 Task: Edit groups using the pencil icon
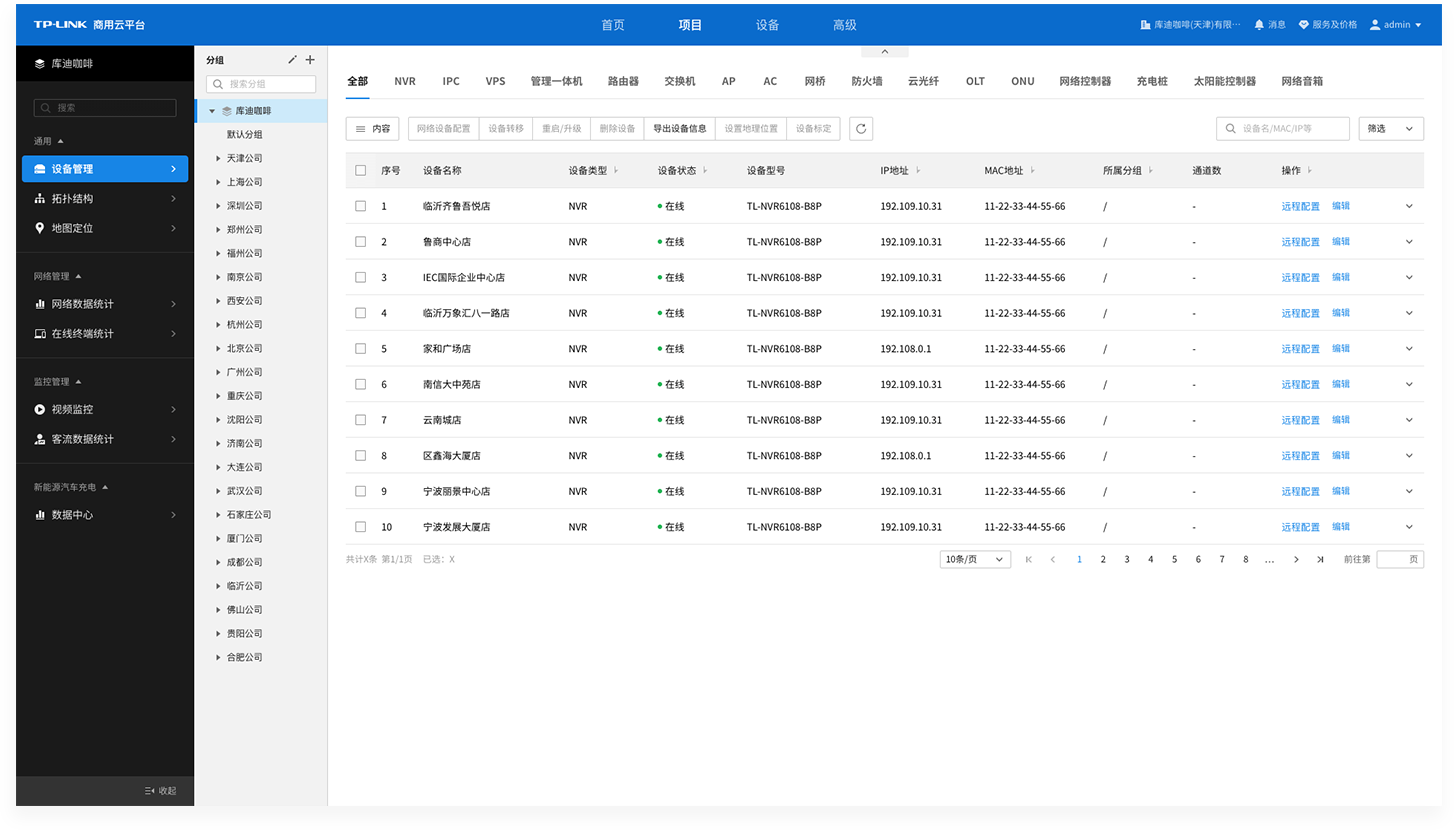click(x=291, y=60)
